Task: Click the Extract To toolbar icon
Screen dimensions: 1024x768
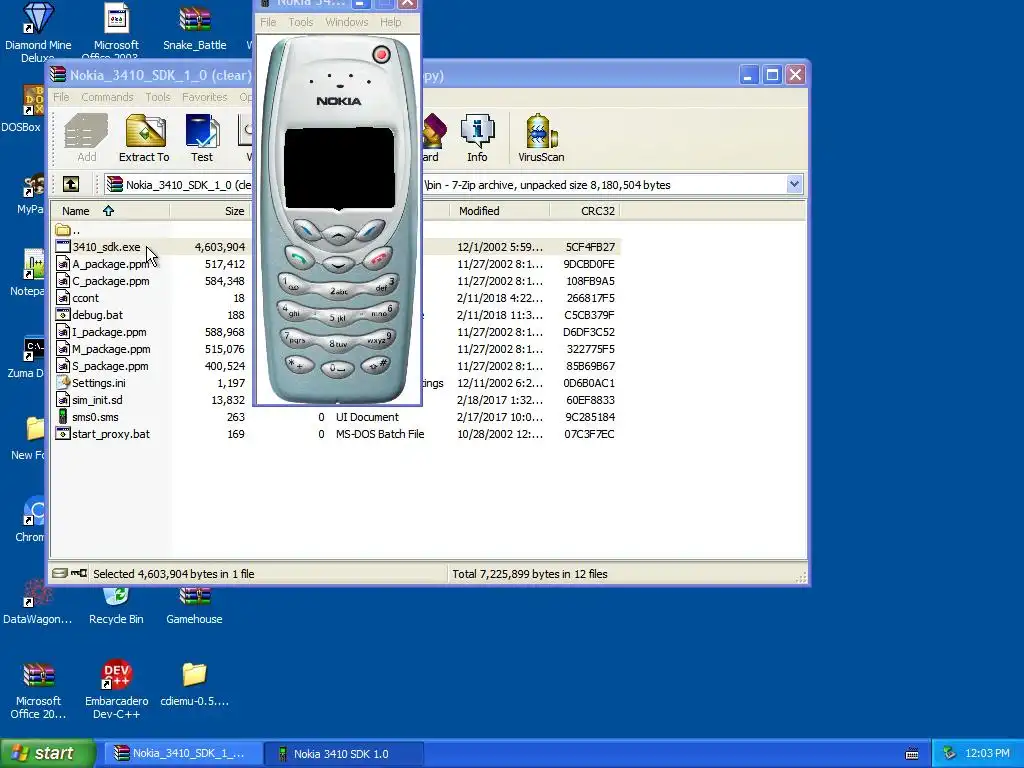Action: pyautogui.click(x=144, y=138)
